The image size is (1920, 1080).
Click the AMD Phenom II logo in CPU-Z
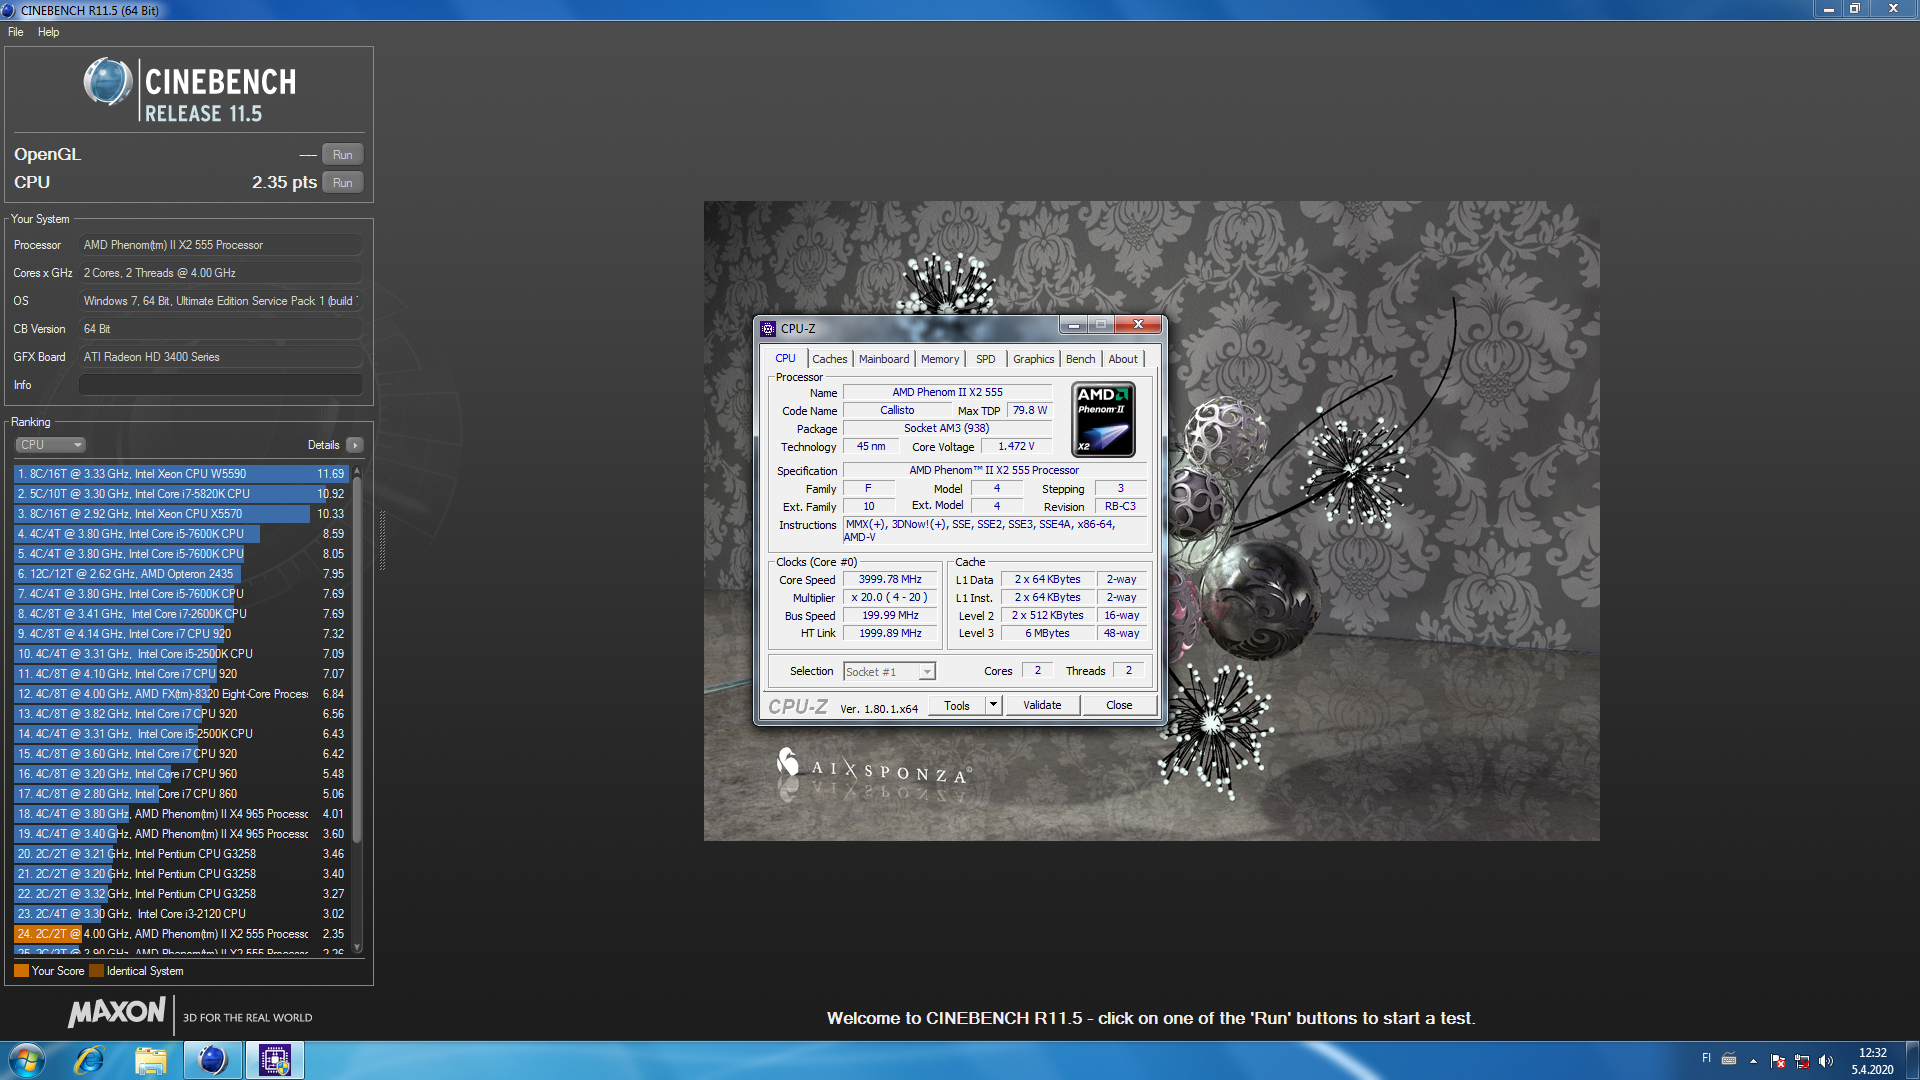[x=1103, y=420]
